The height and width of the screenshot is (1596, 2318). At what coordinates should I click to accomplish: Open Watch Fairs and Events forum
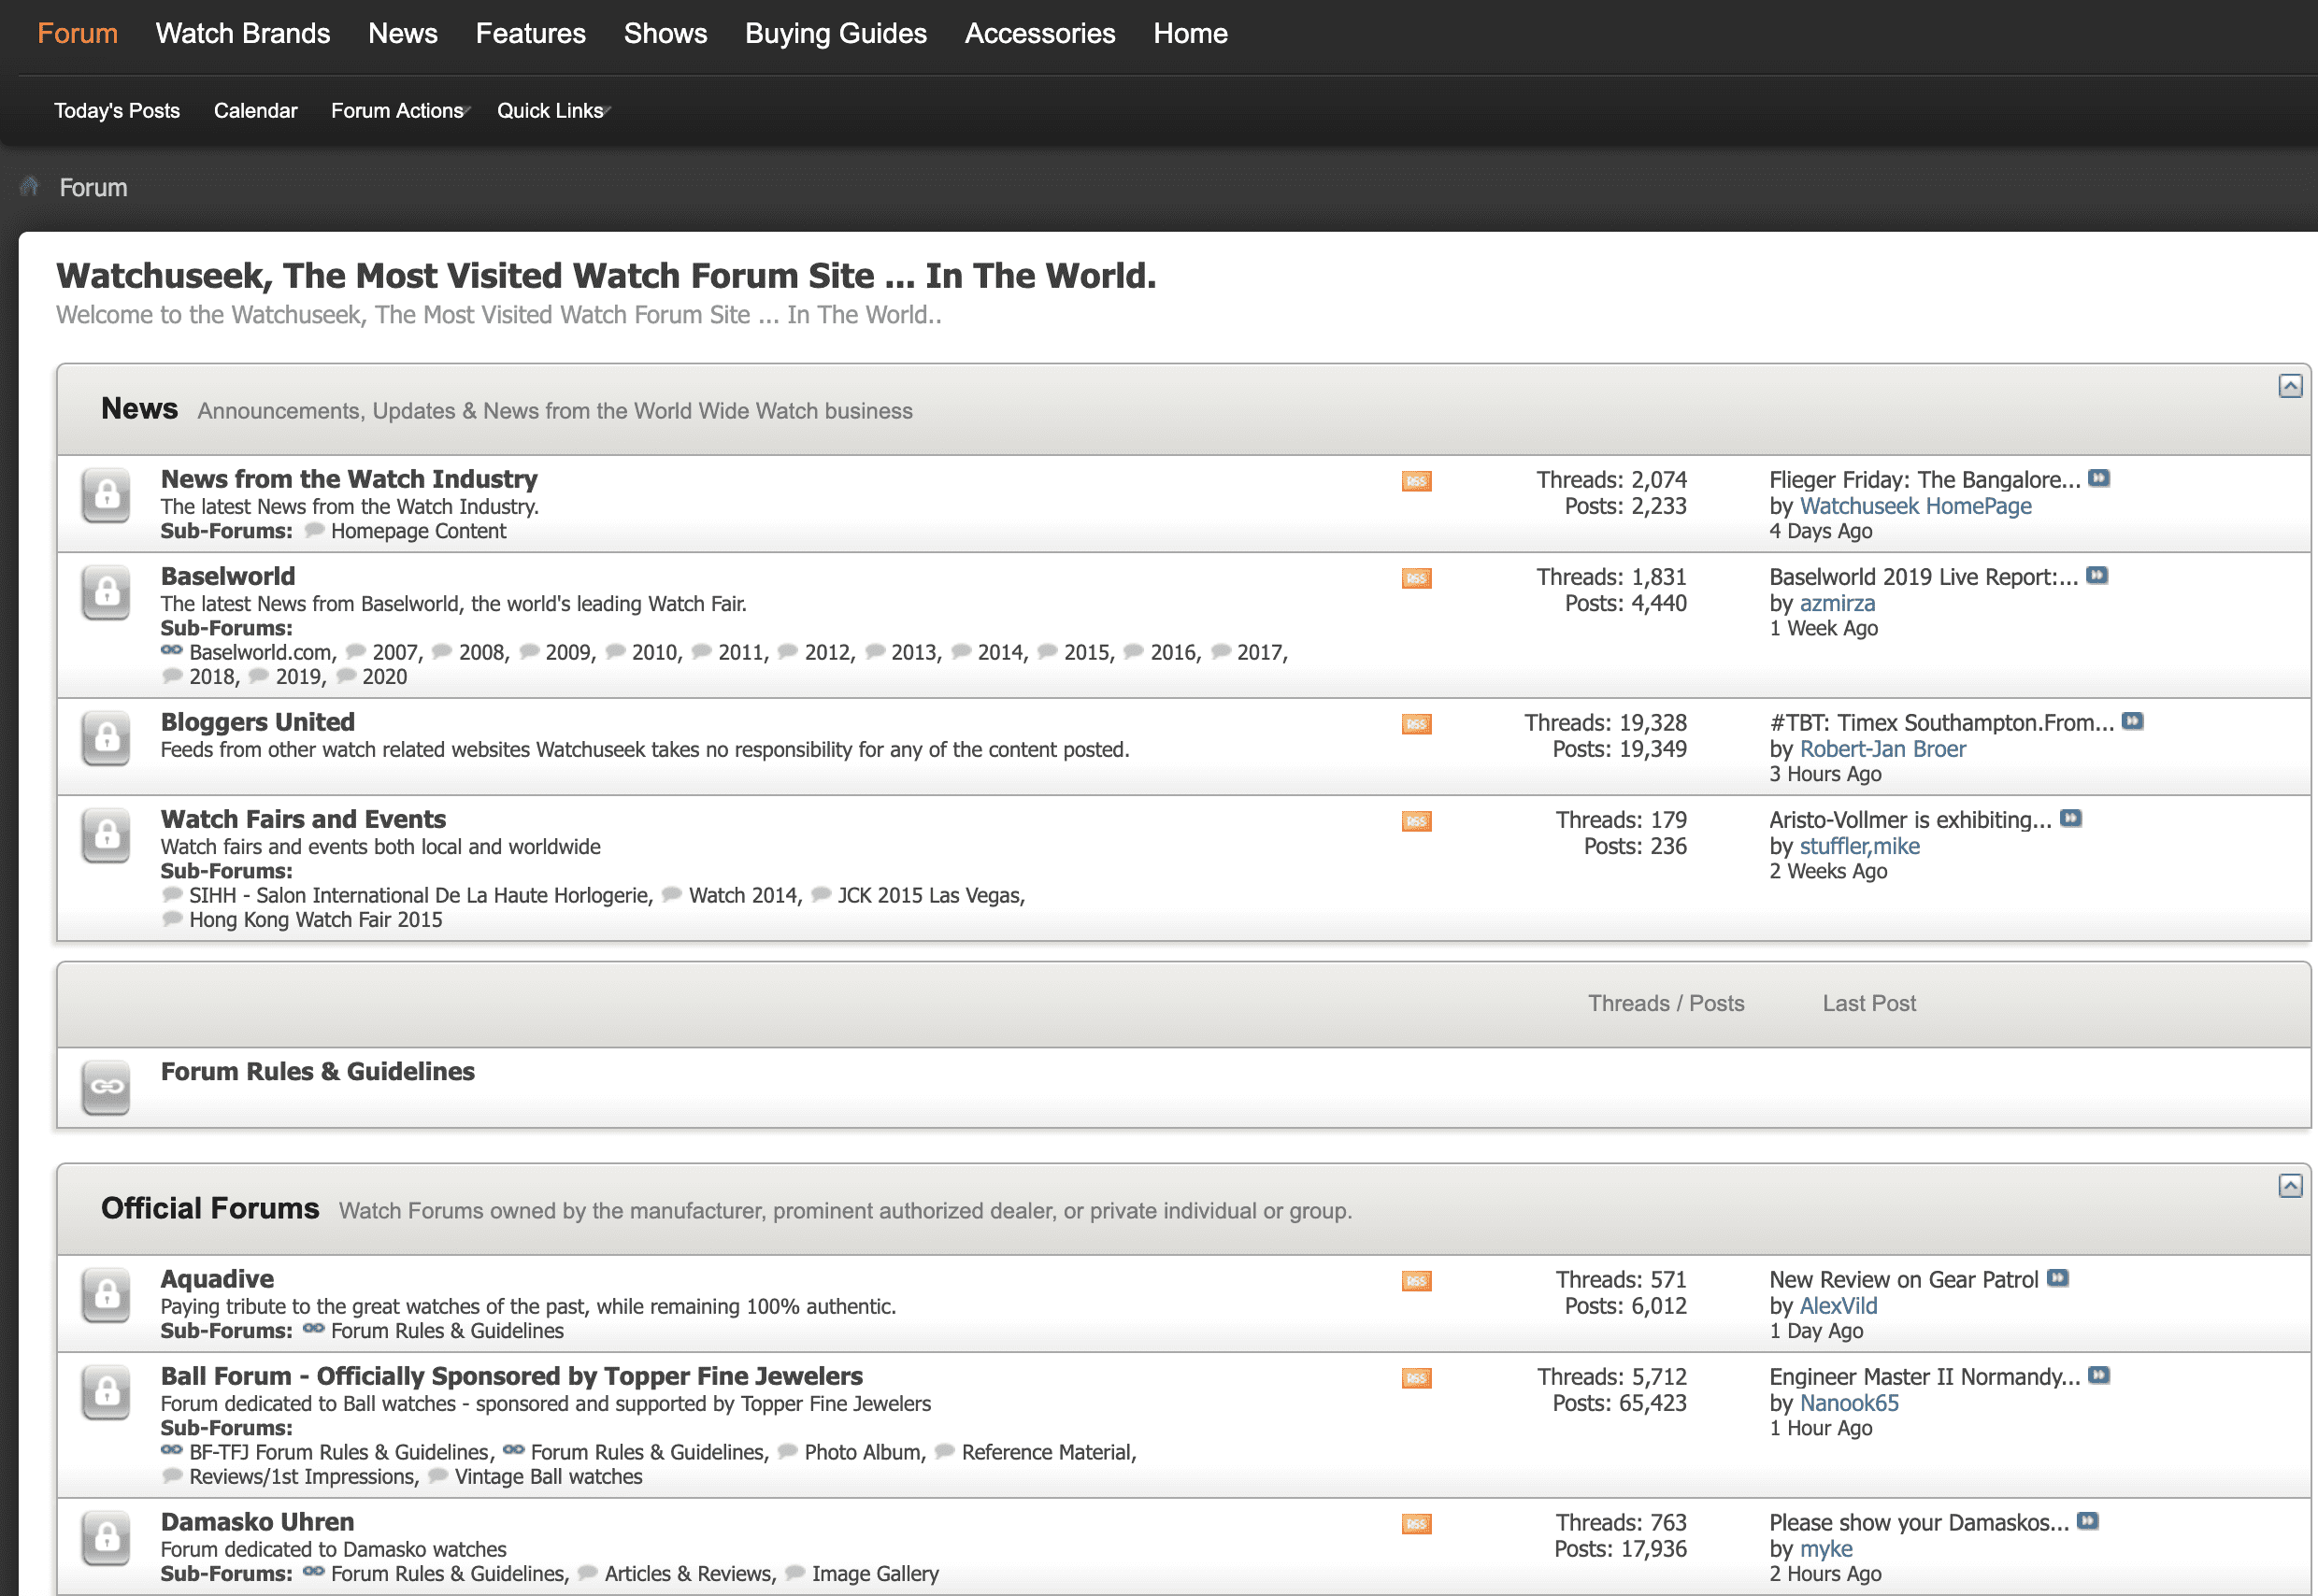click(304, 819)
